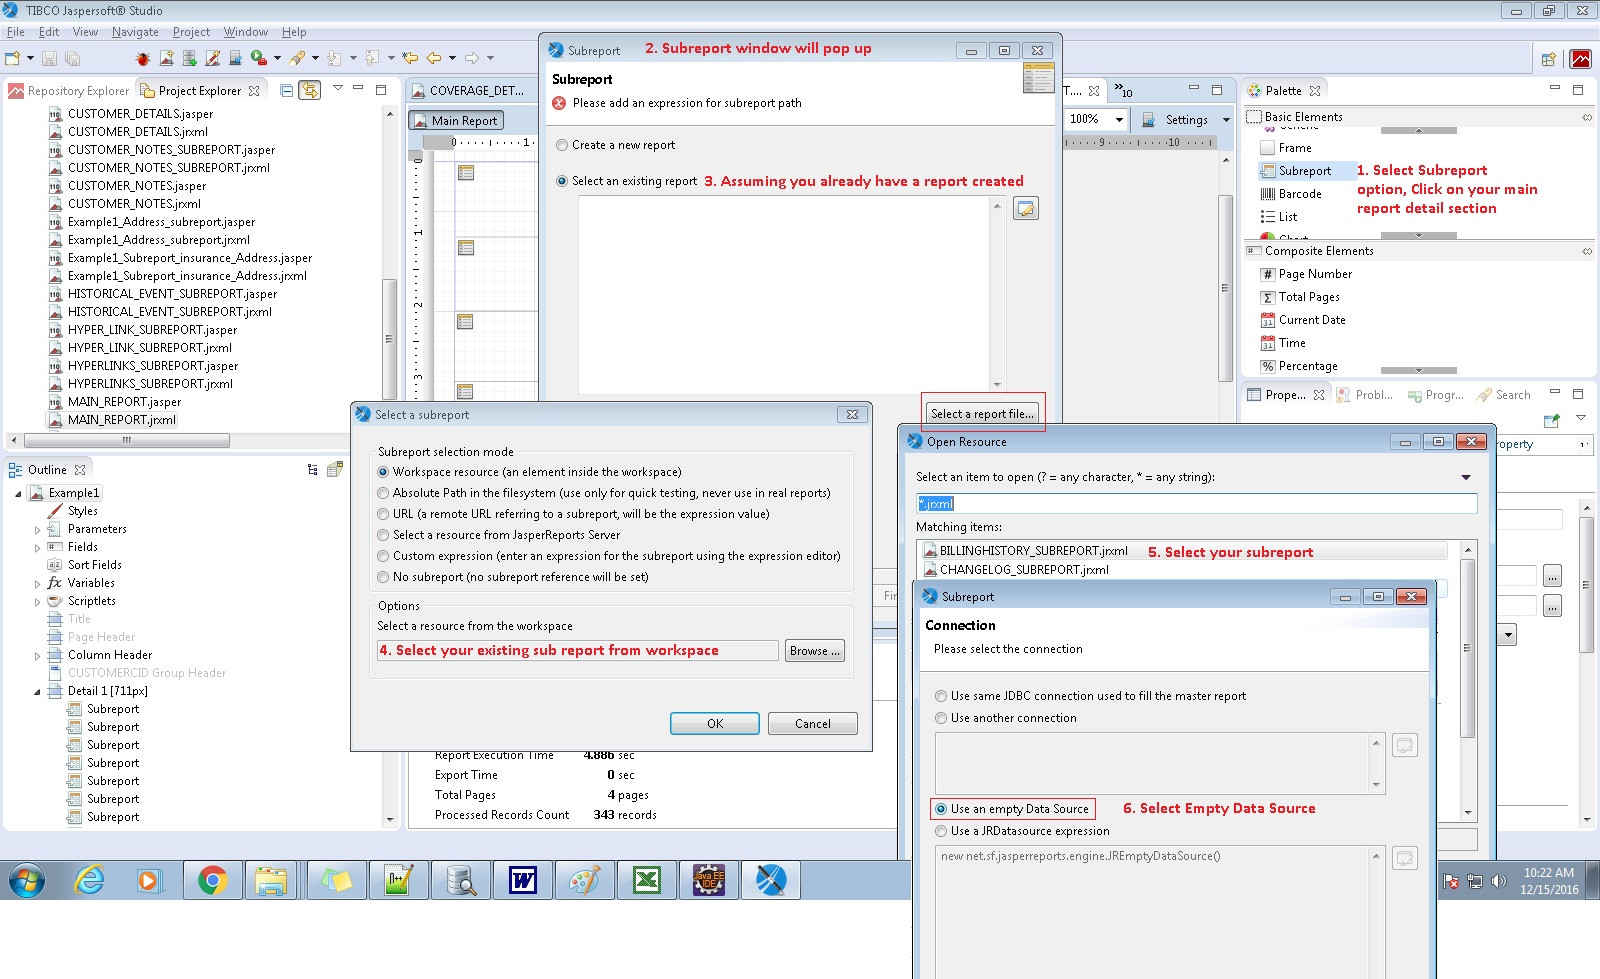Collapse the Detail 1 node
The image size is (1600, 979).
38,692
